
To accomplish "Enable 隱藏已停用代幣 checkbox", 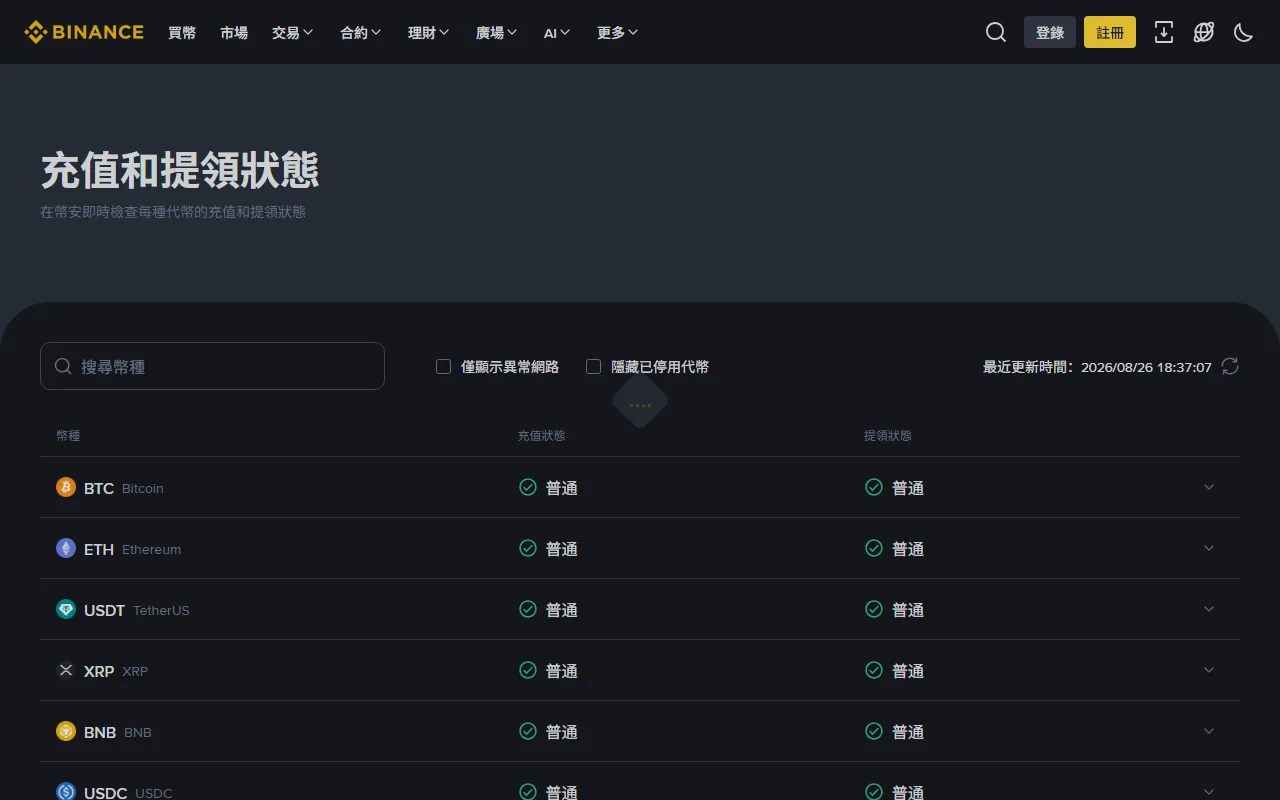I will coord(594,367).
